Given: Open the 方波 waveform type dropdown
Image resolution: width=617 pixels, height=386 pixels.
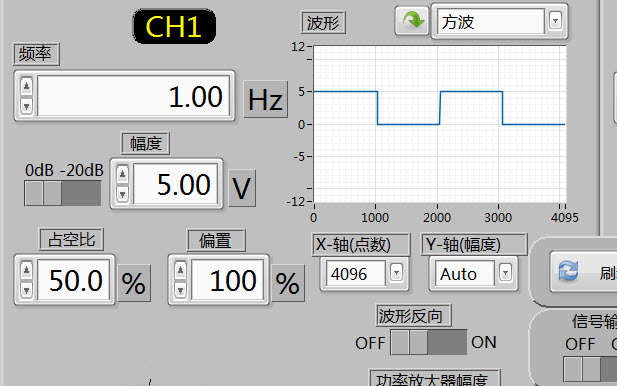Looking at the screenshot, I should [555, 20].
